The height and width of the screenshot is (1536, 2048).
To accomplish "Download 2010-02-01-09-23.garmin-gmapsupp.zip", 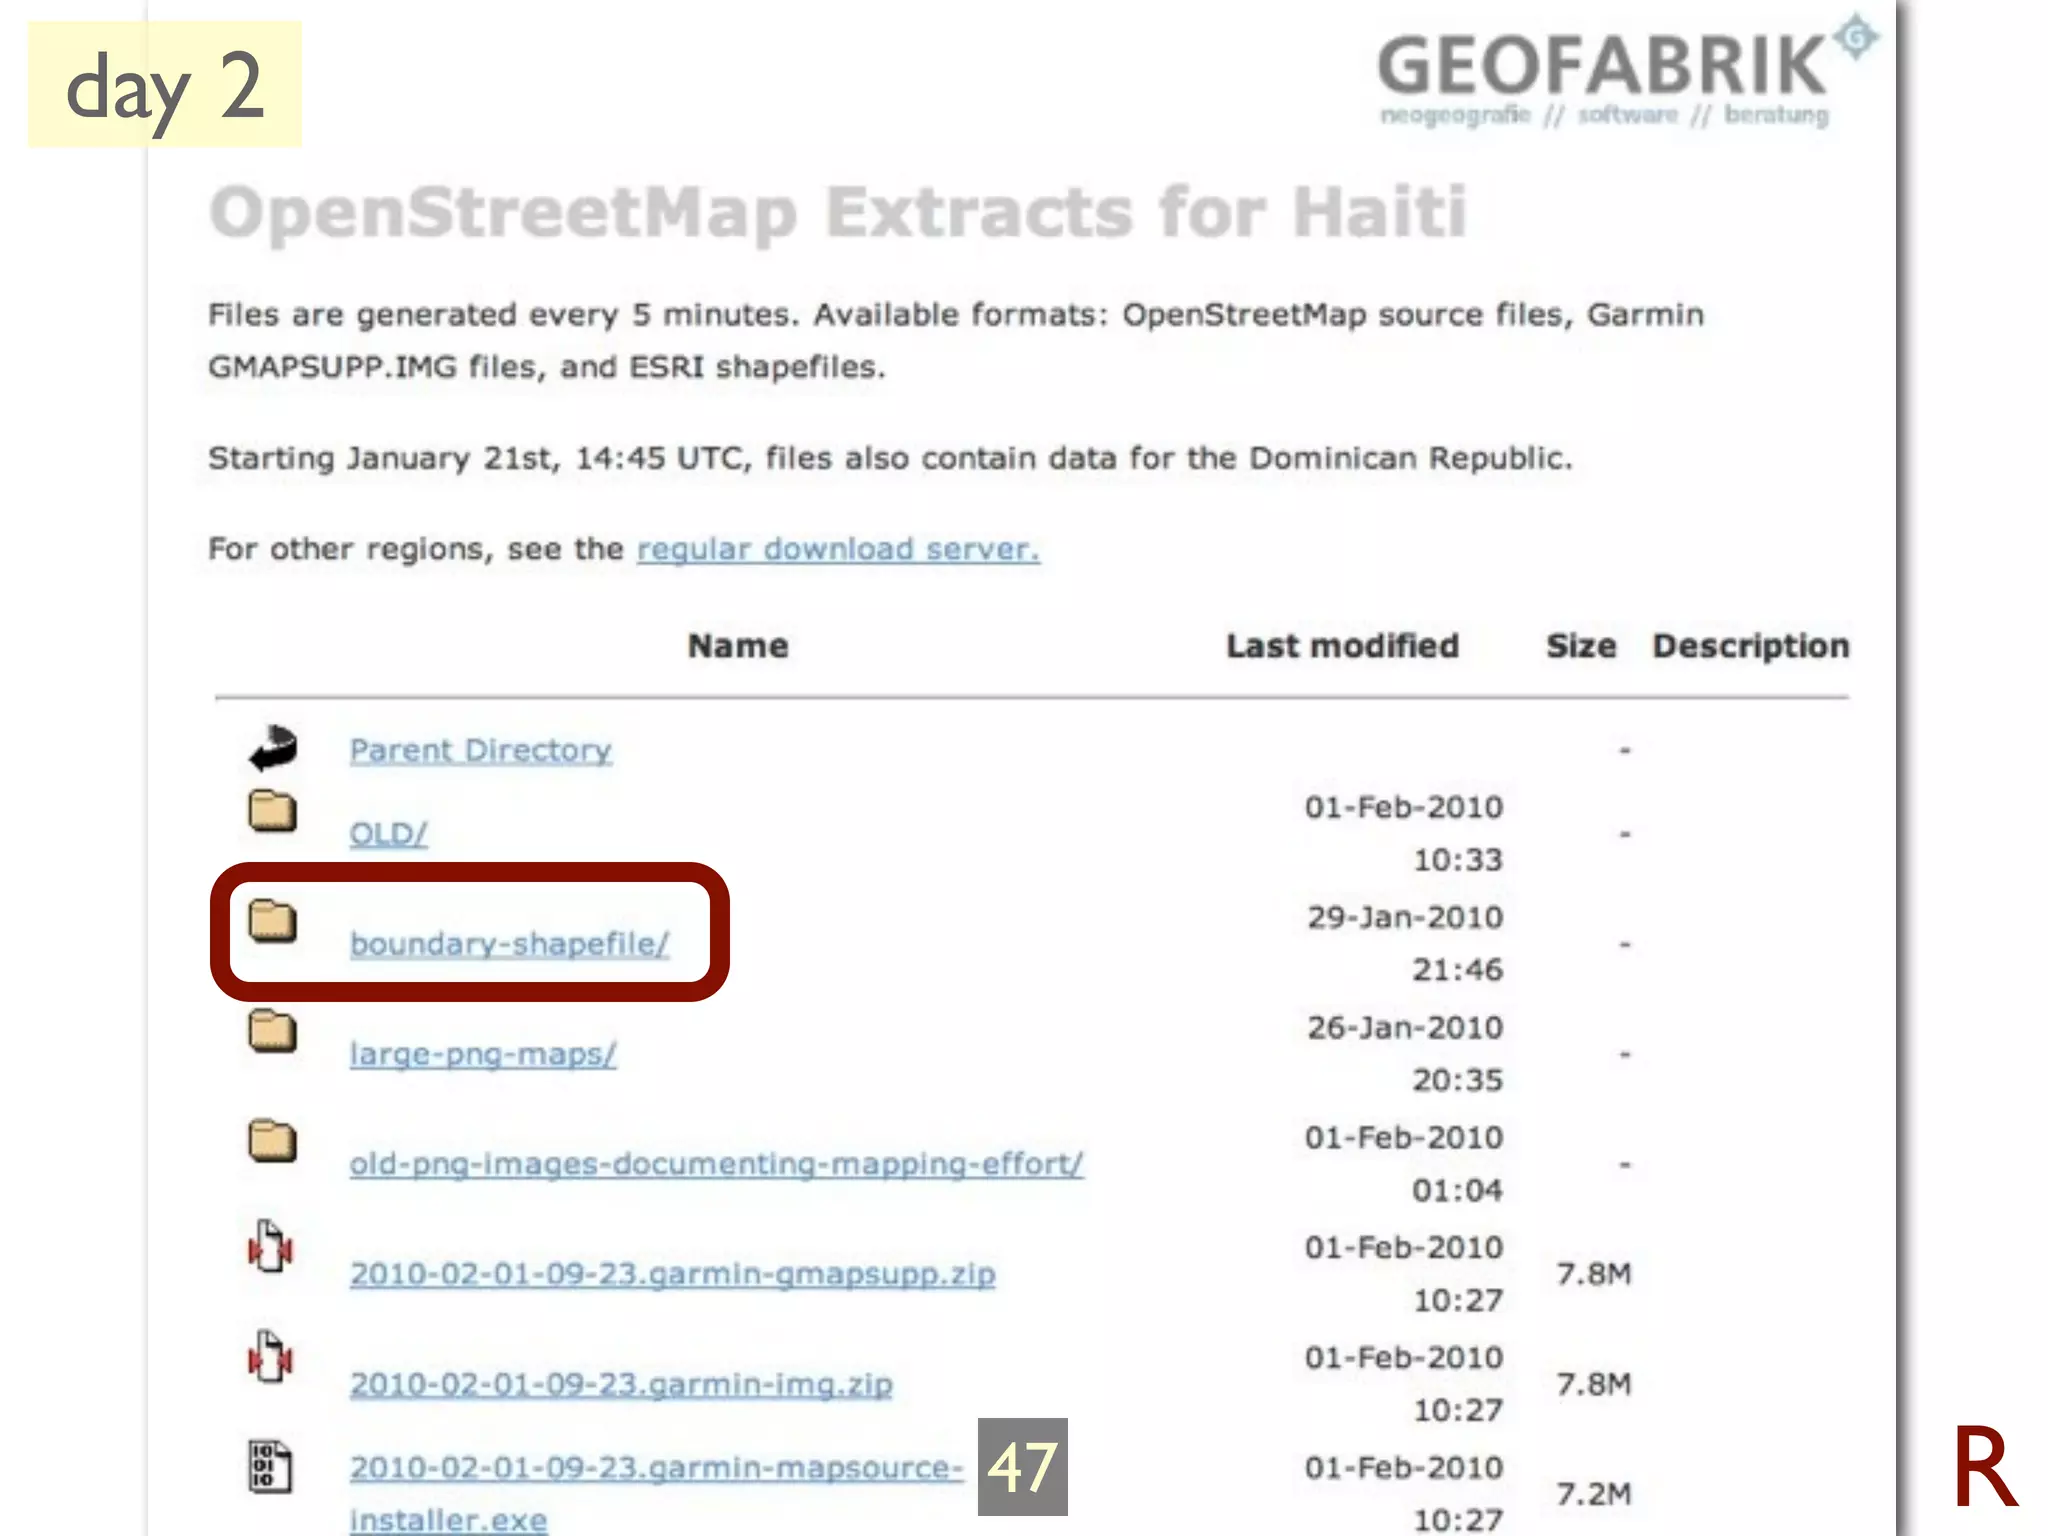I will point(672,1273).
